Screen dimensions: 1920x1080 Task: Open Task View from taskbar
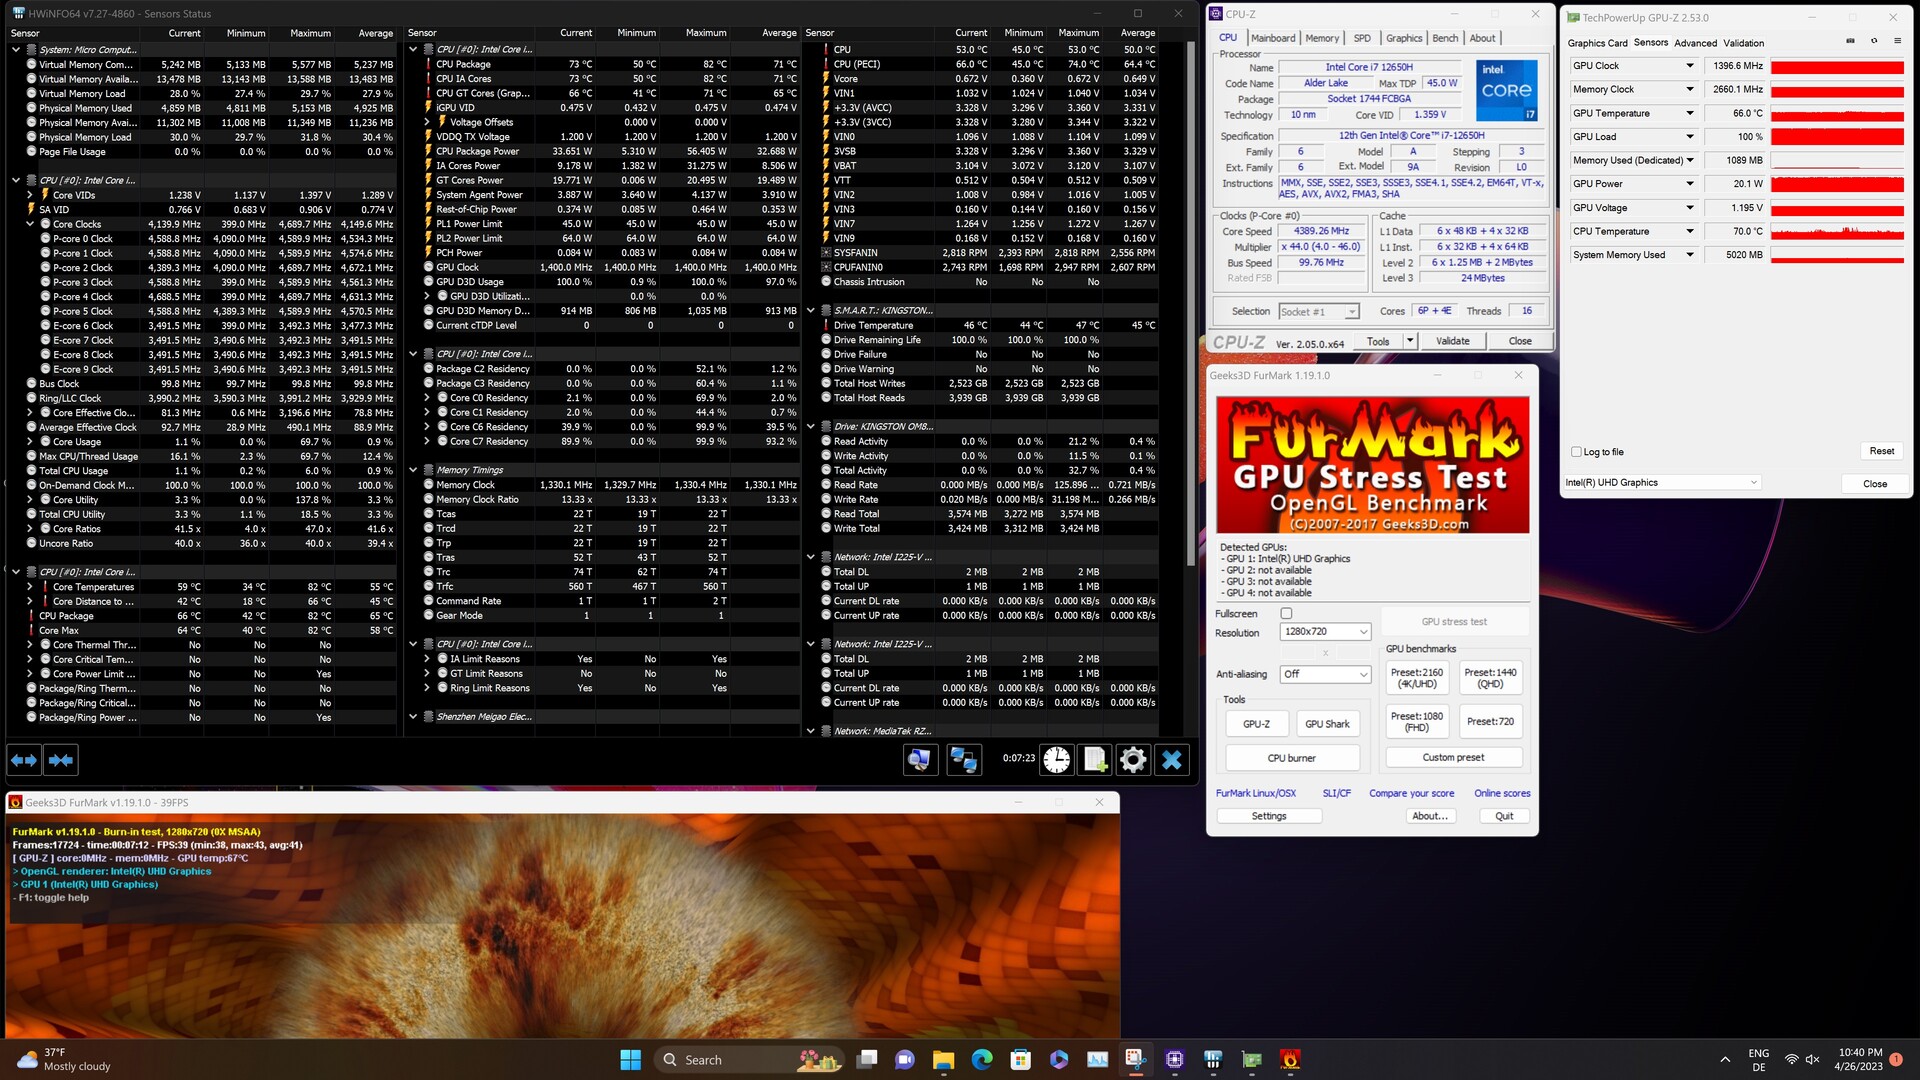(x=867, y=1060)
